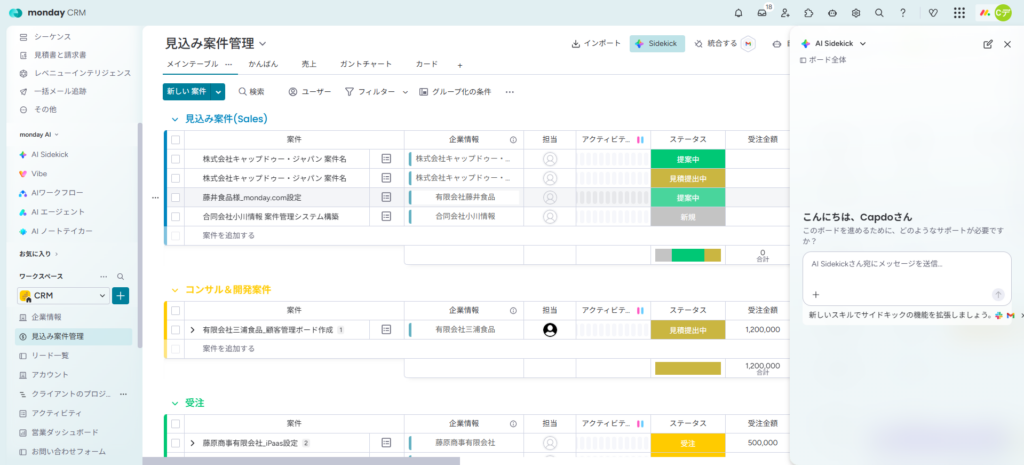Click the plus button beside CRM workspace
The image size is (1024, 465).
120,295
